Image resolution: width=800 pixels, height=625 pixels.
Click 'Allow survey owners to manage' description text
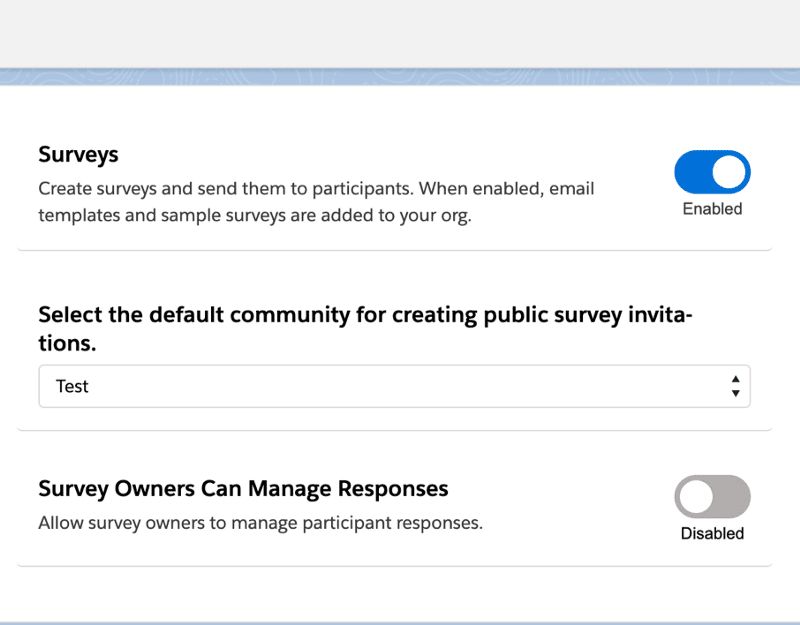(261, 523)
